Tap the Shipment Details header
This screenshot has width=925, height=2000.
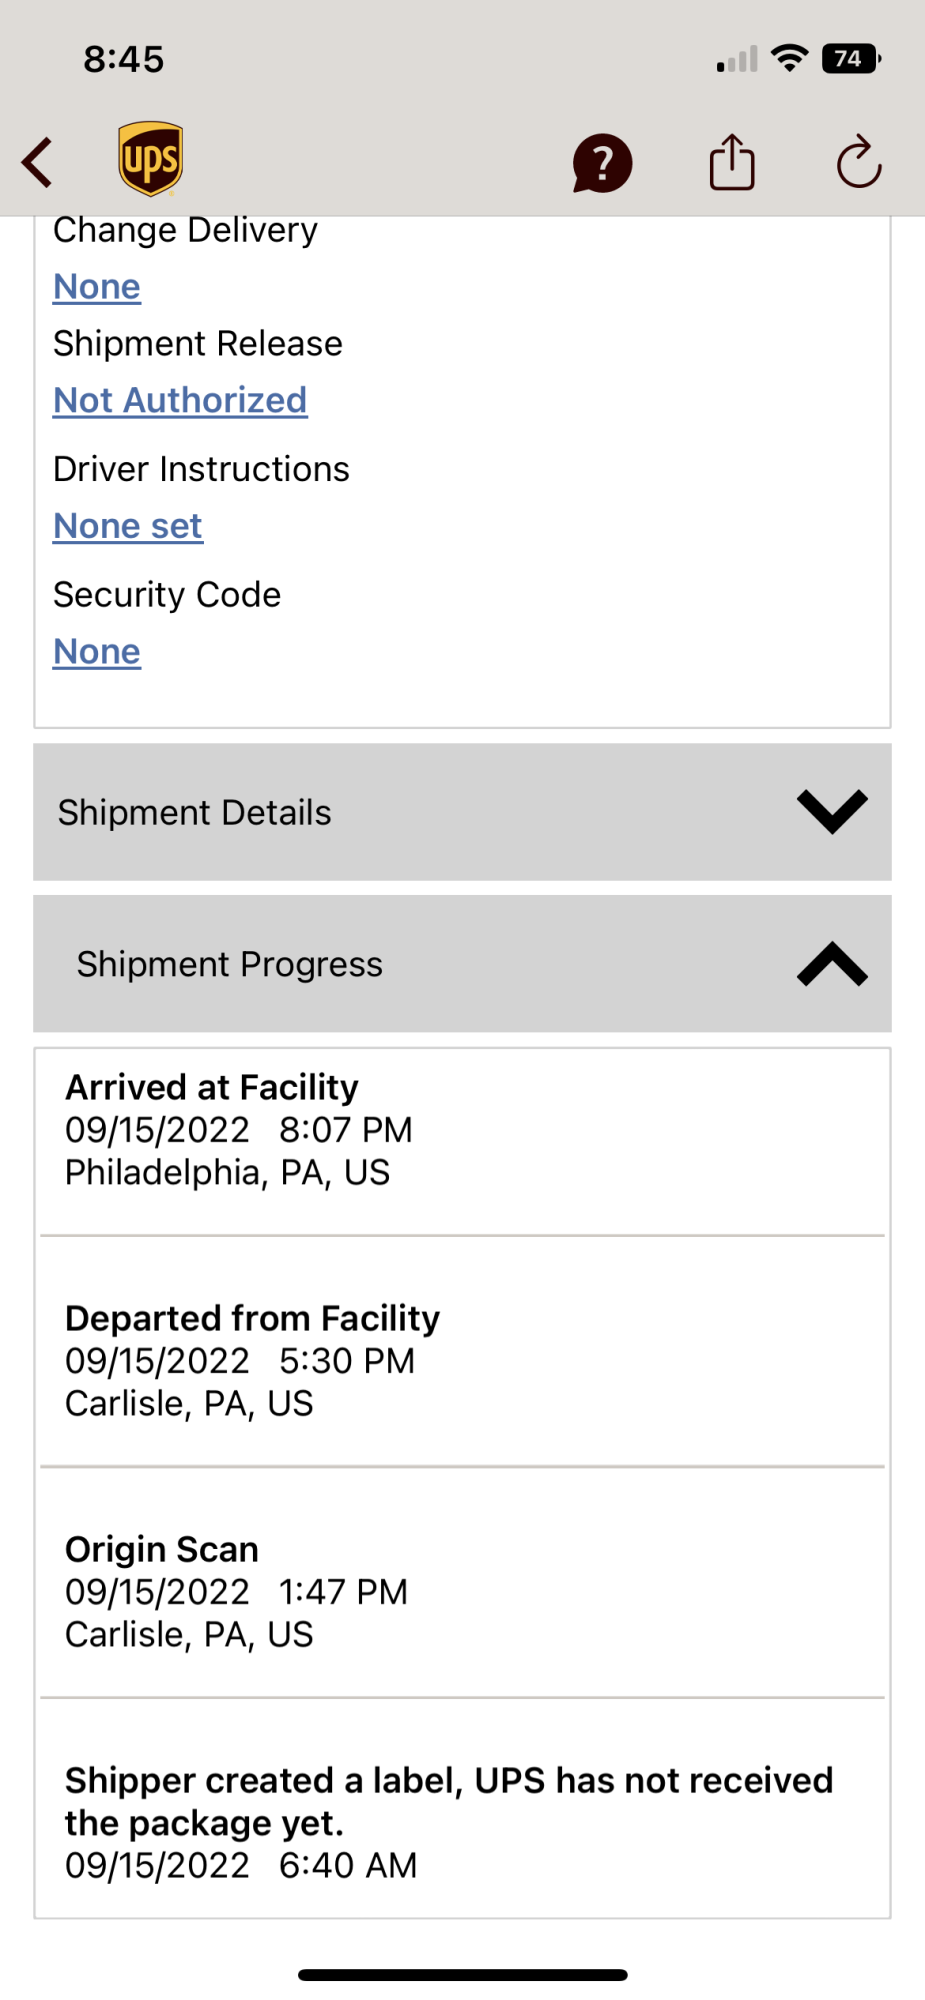(194, 813)
